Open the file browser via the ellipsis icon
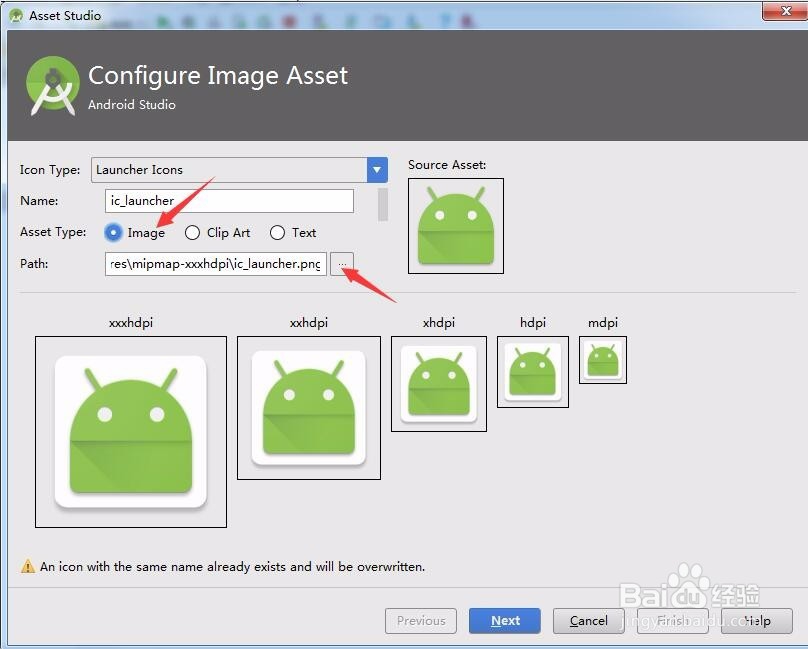 342,263
